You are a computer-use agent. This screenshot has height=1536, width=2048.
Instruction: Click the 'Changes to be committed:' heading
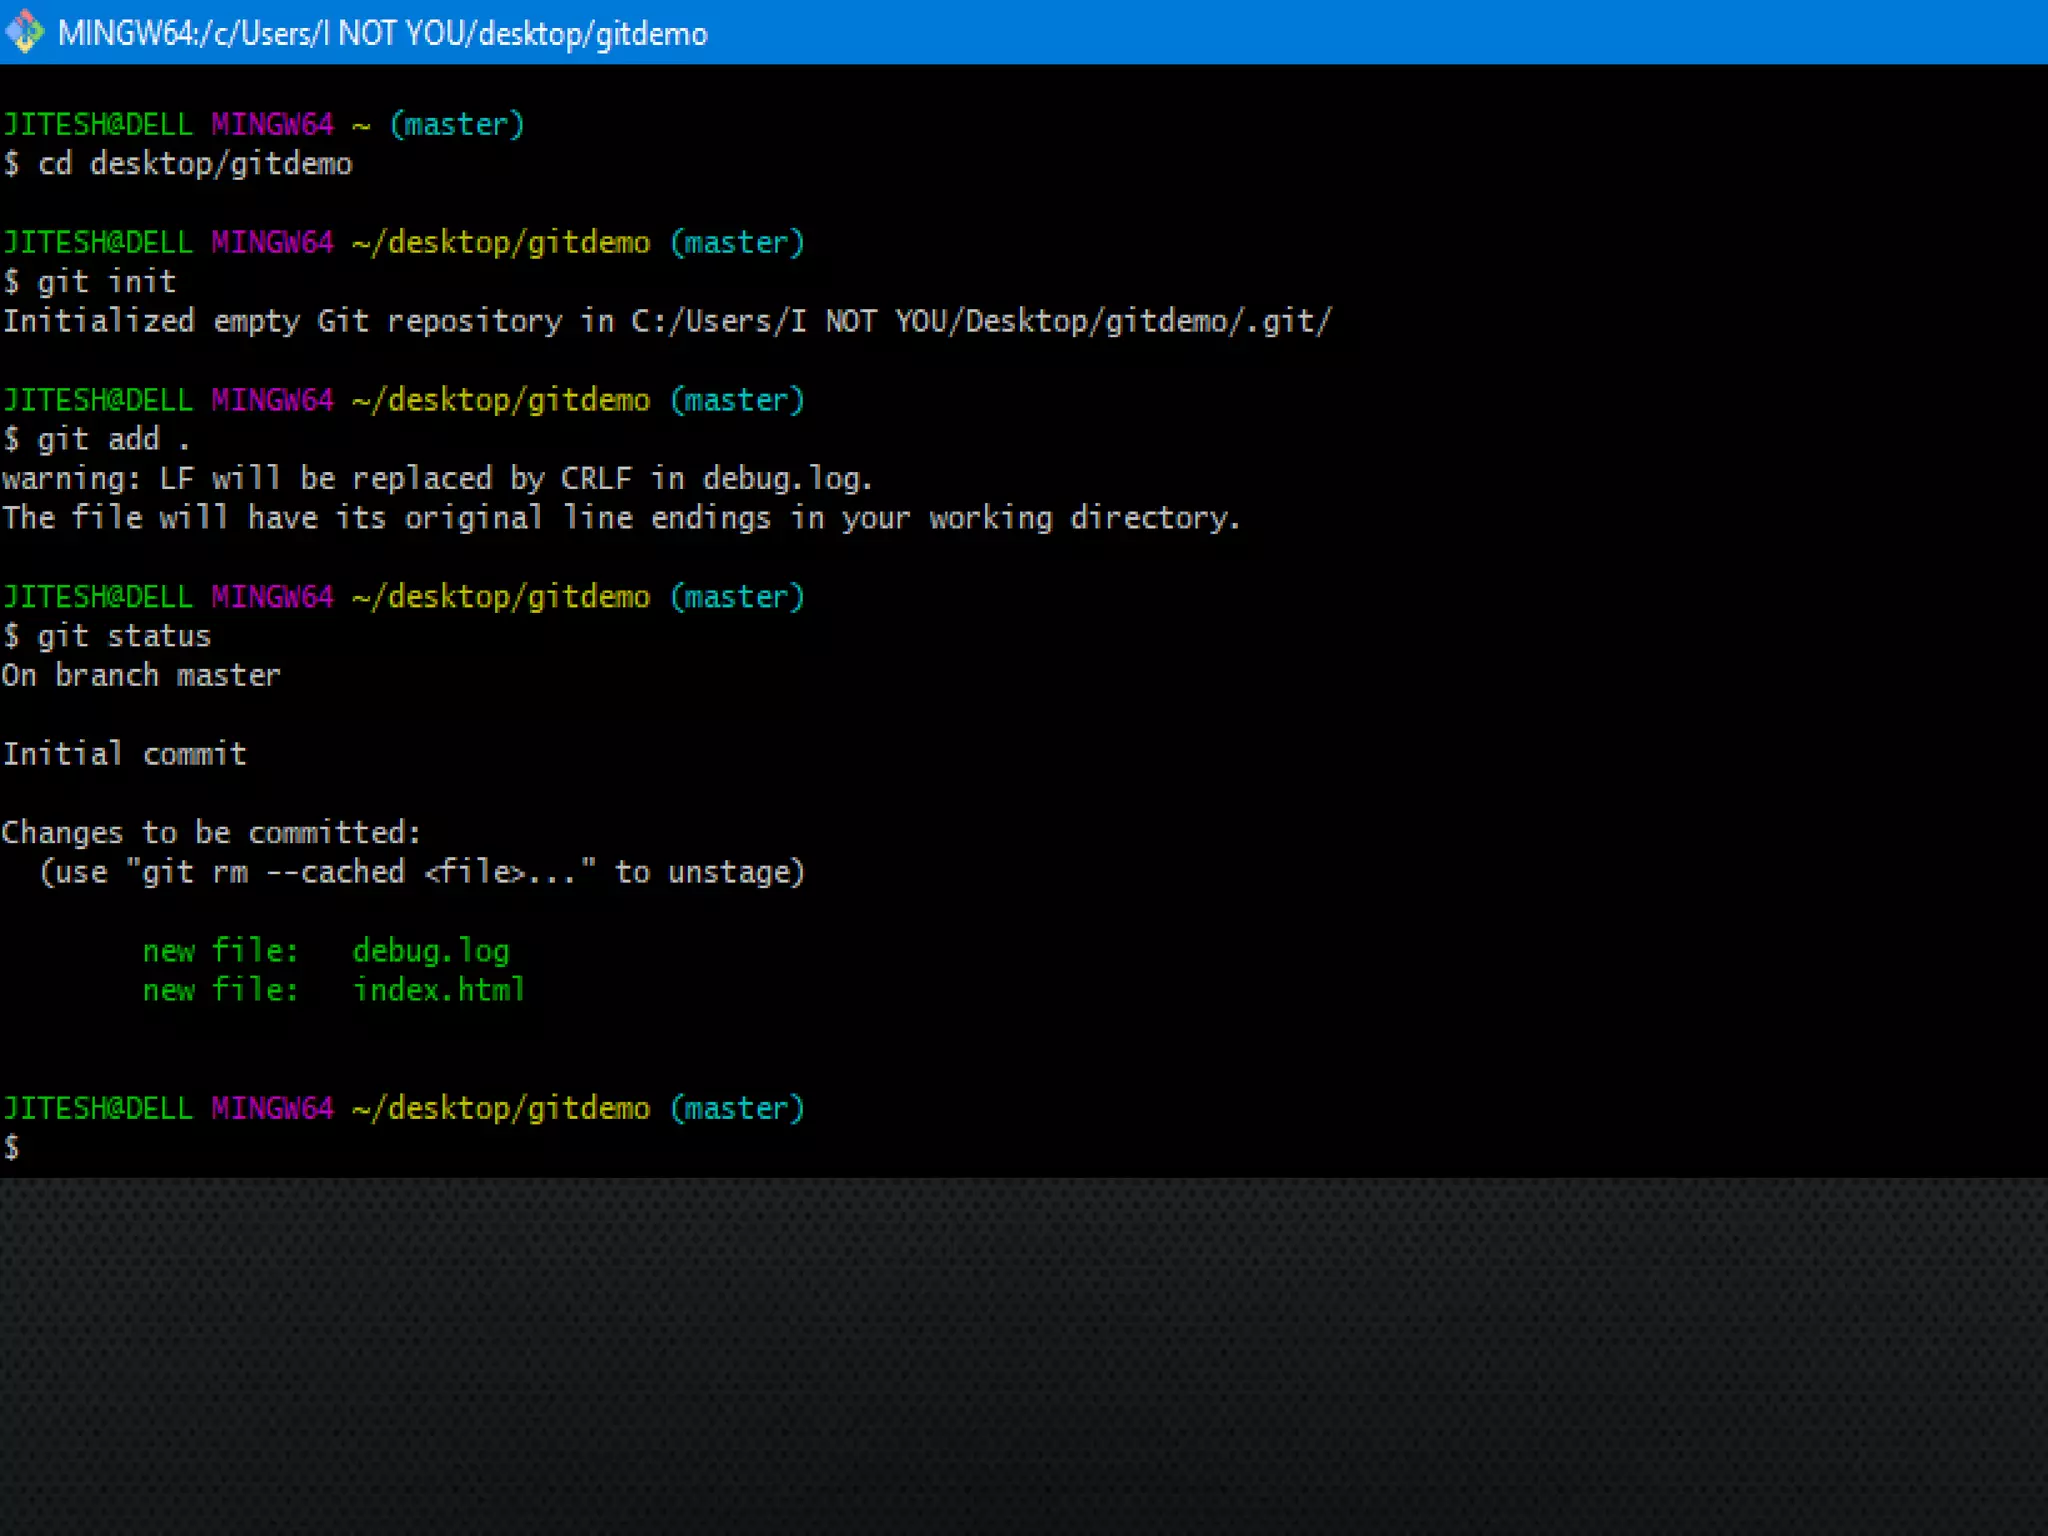[211, 832]
